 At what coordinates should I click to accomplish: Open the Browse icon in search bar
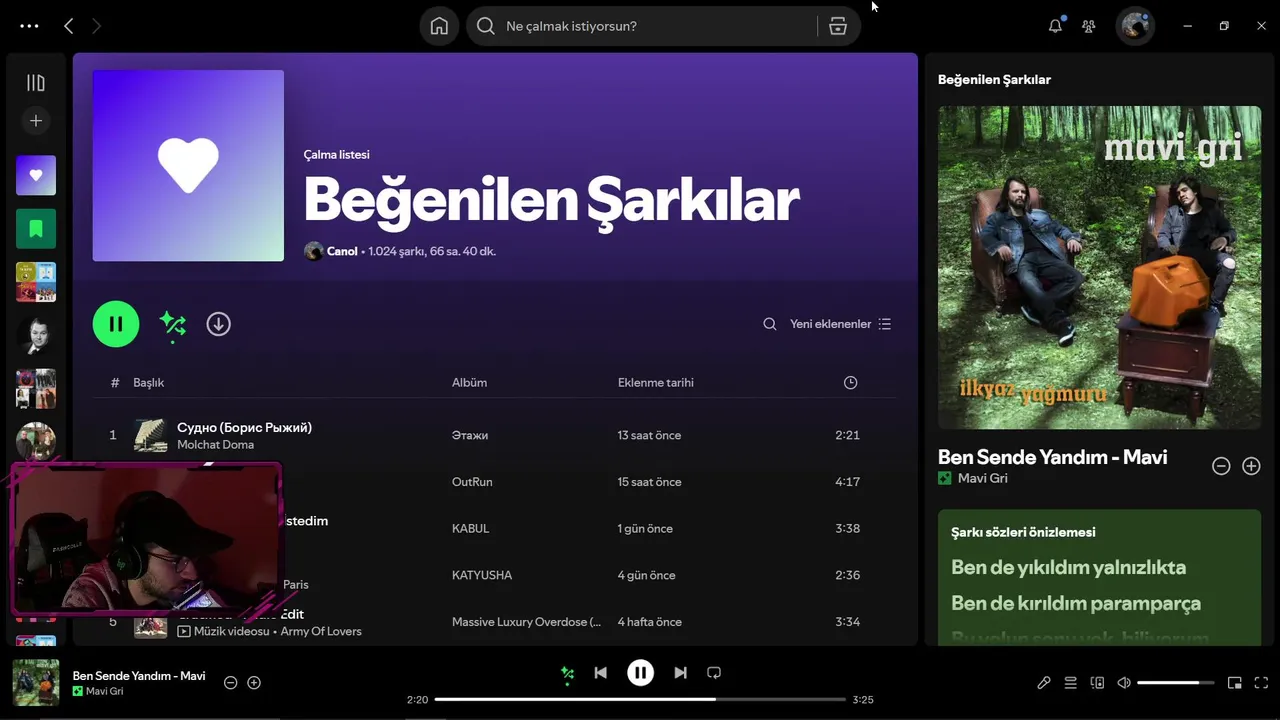(838, 26)
